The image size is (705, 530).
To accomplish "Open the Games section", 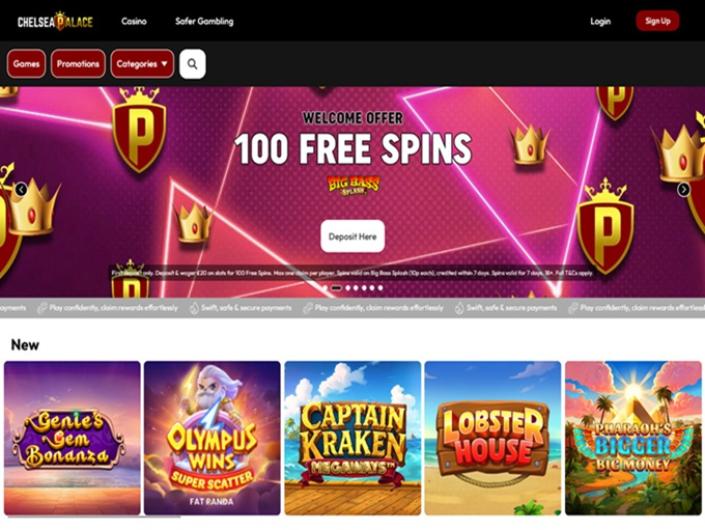I will point(26,64).
